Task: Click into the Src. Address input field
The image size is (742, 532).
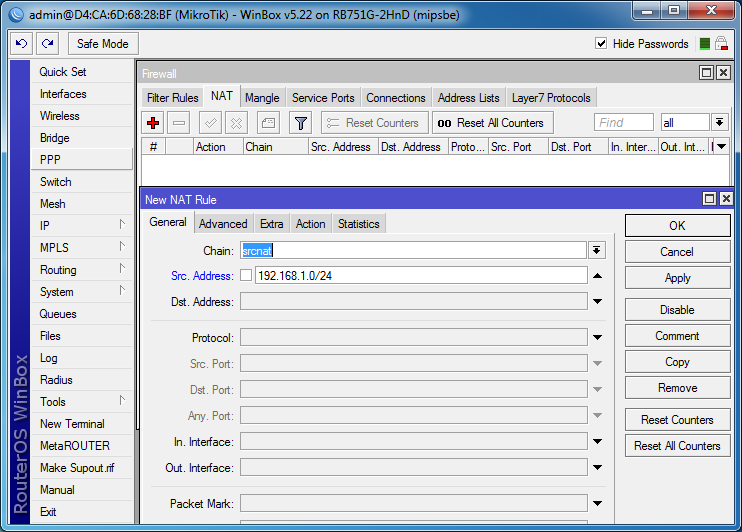Action: 421,275
